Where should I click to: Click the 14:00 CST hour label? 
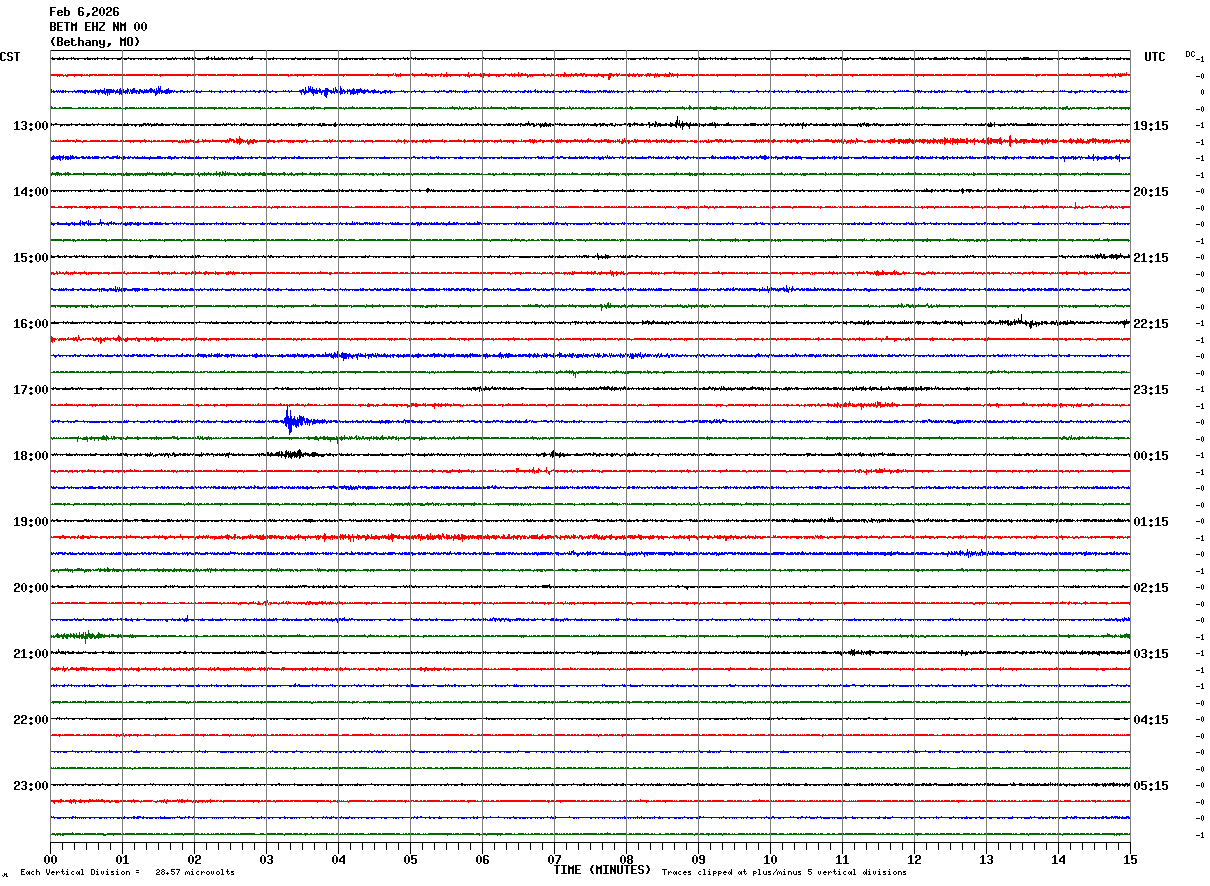click(x=31, y=191)
